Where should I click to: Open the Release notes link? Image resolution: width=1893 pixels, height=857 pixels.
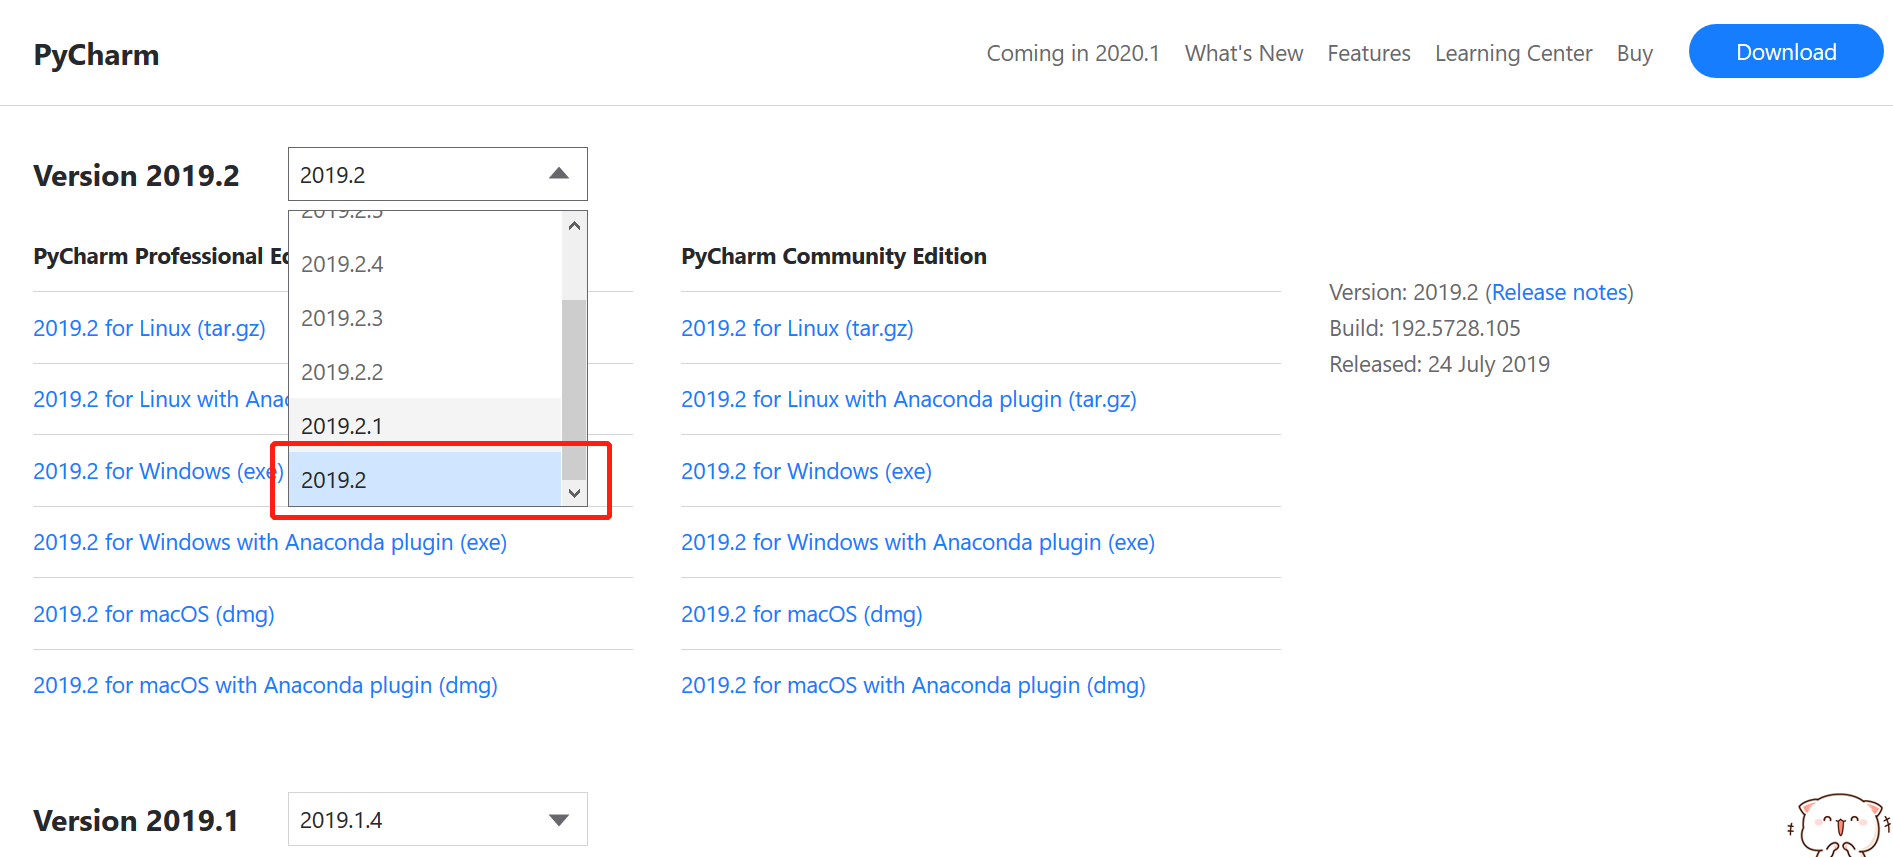[1560, 292]
